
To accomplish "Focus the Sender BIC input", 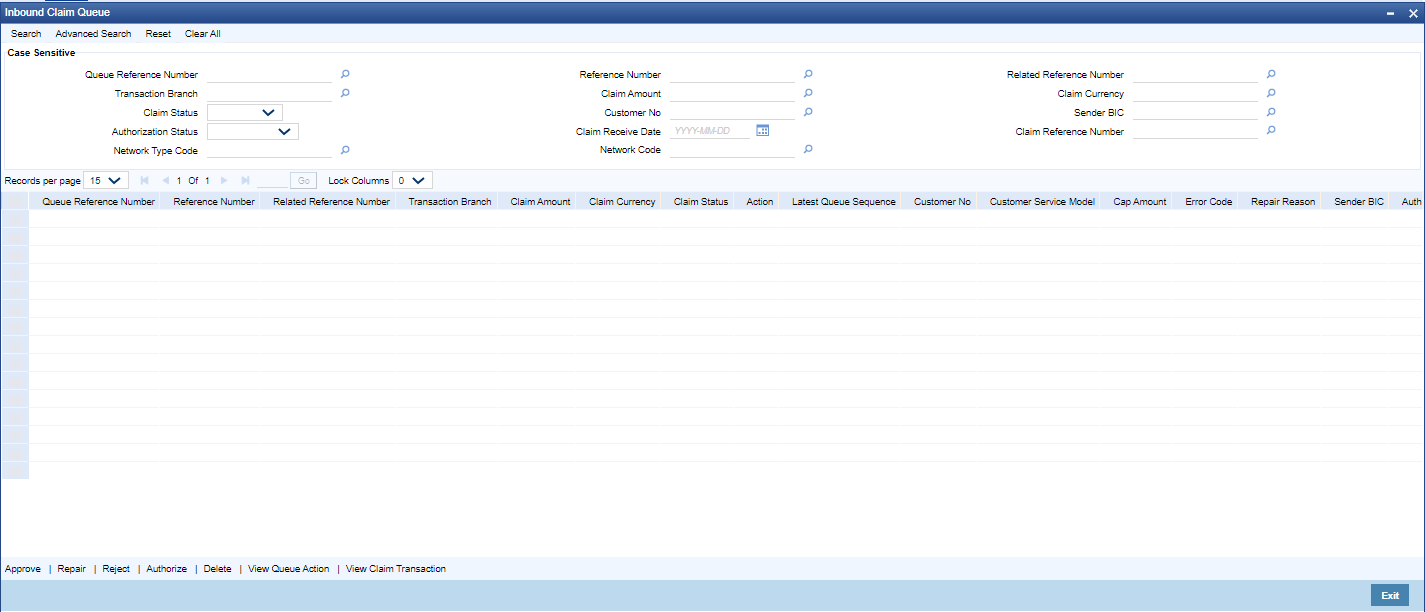I will (x=1195, y=112).
